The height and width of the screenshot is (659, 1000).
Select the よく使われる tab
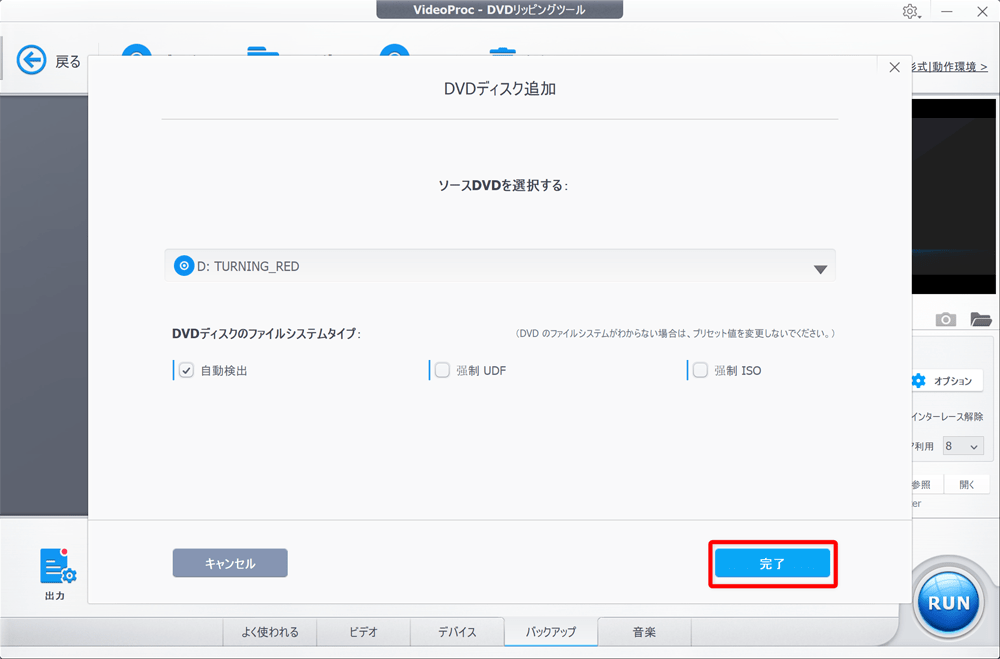(269, 632)
